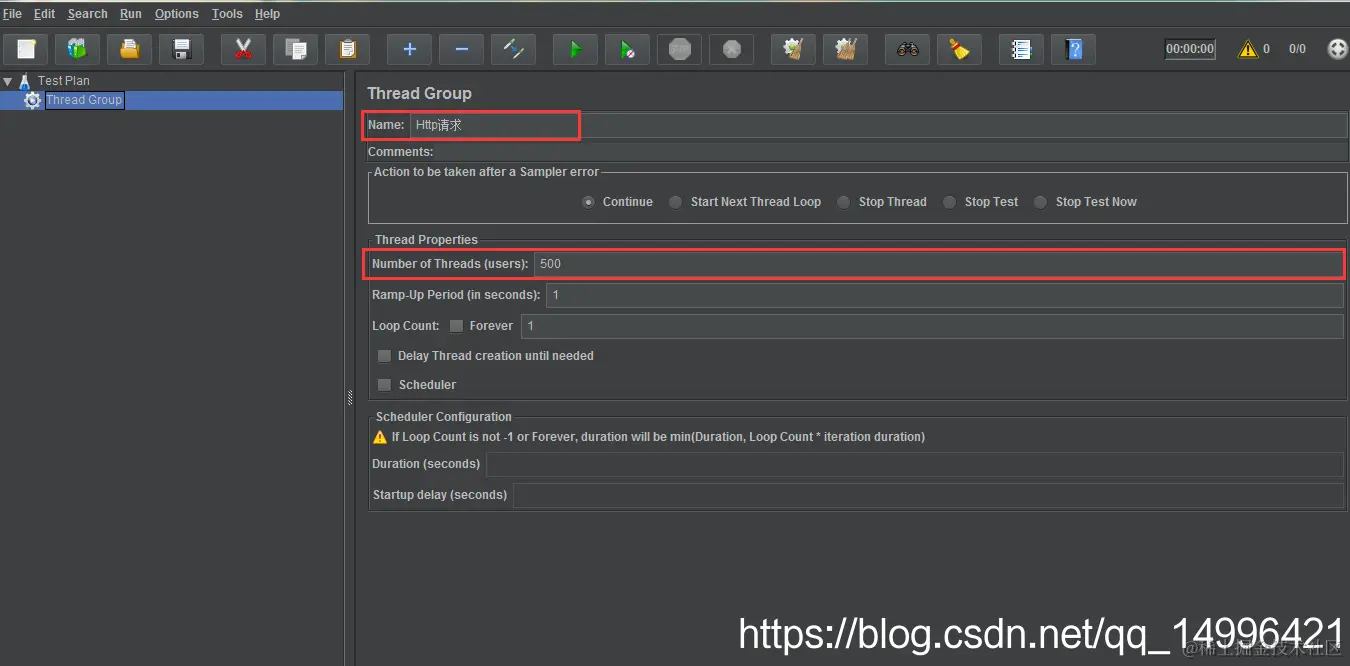The width and height of the screenshot is (1350, 666).
Task: Click the Test Plan flask icon in the tree
Action: [25, 81]
